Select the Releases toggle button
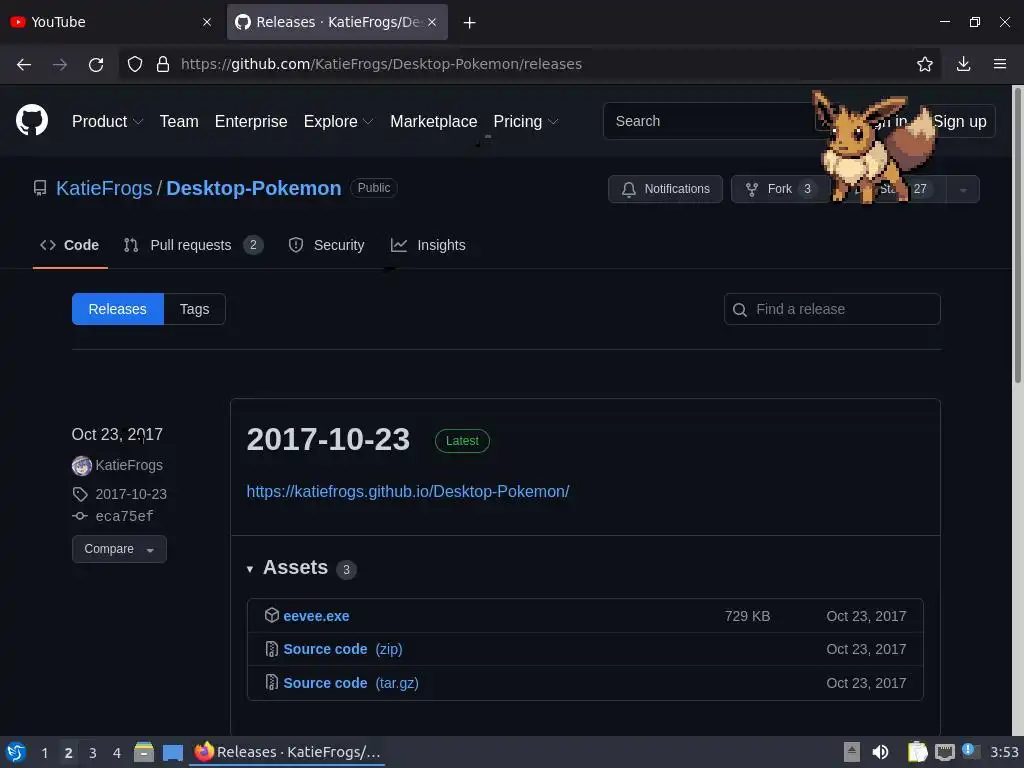This screenshot has height=768, width=1024. 118,309
